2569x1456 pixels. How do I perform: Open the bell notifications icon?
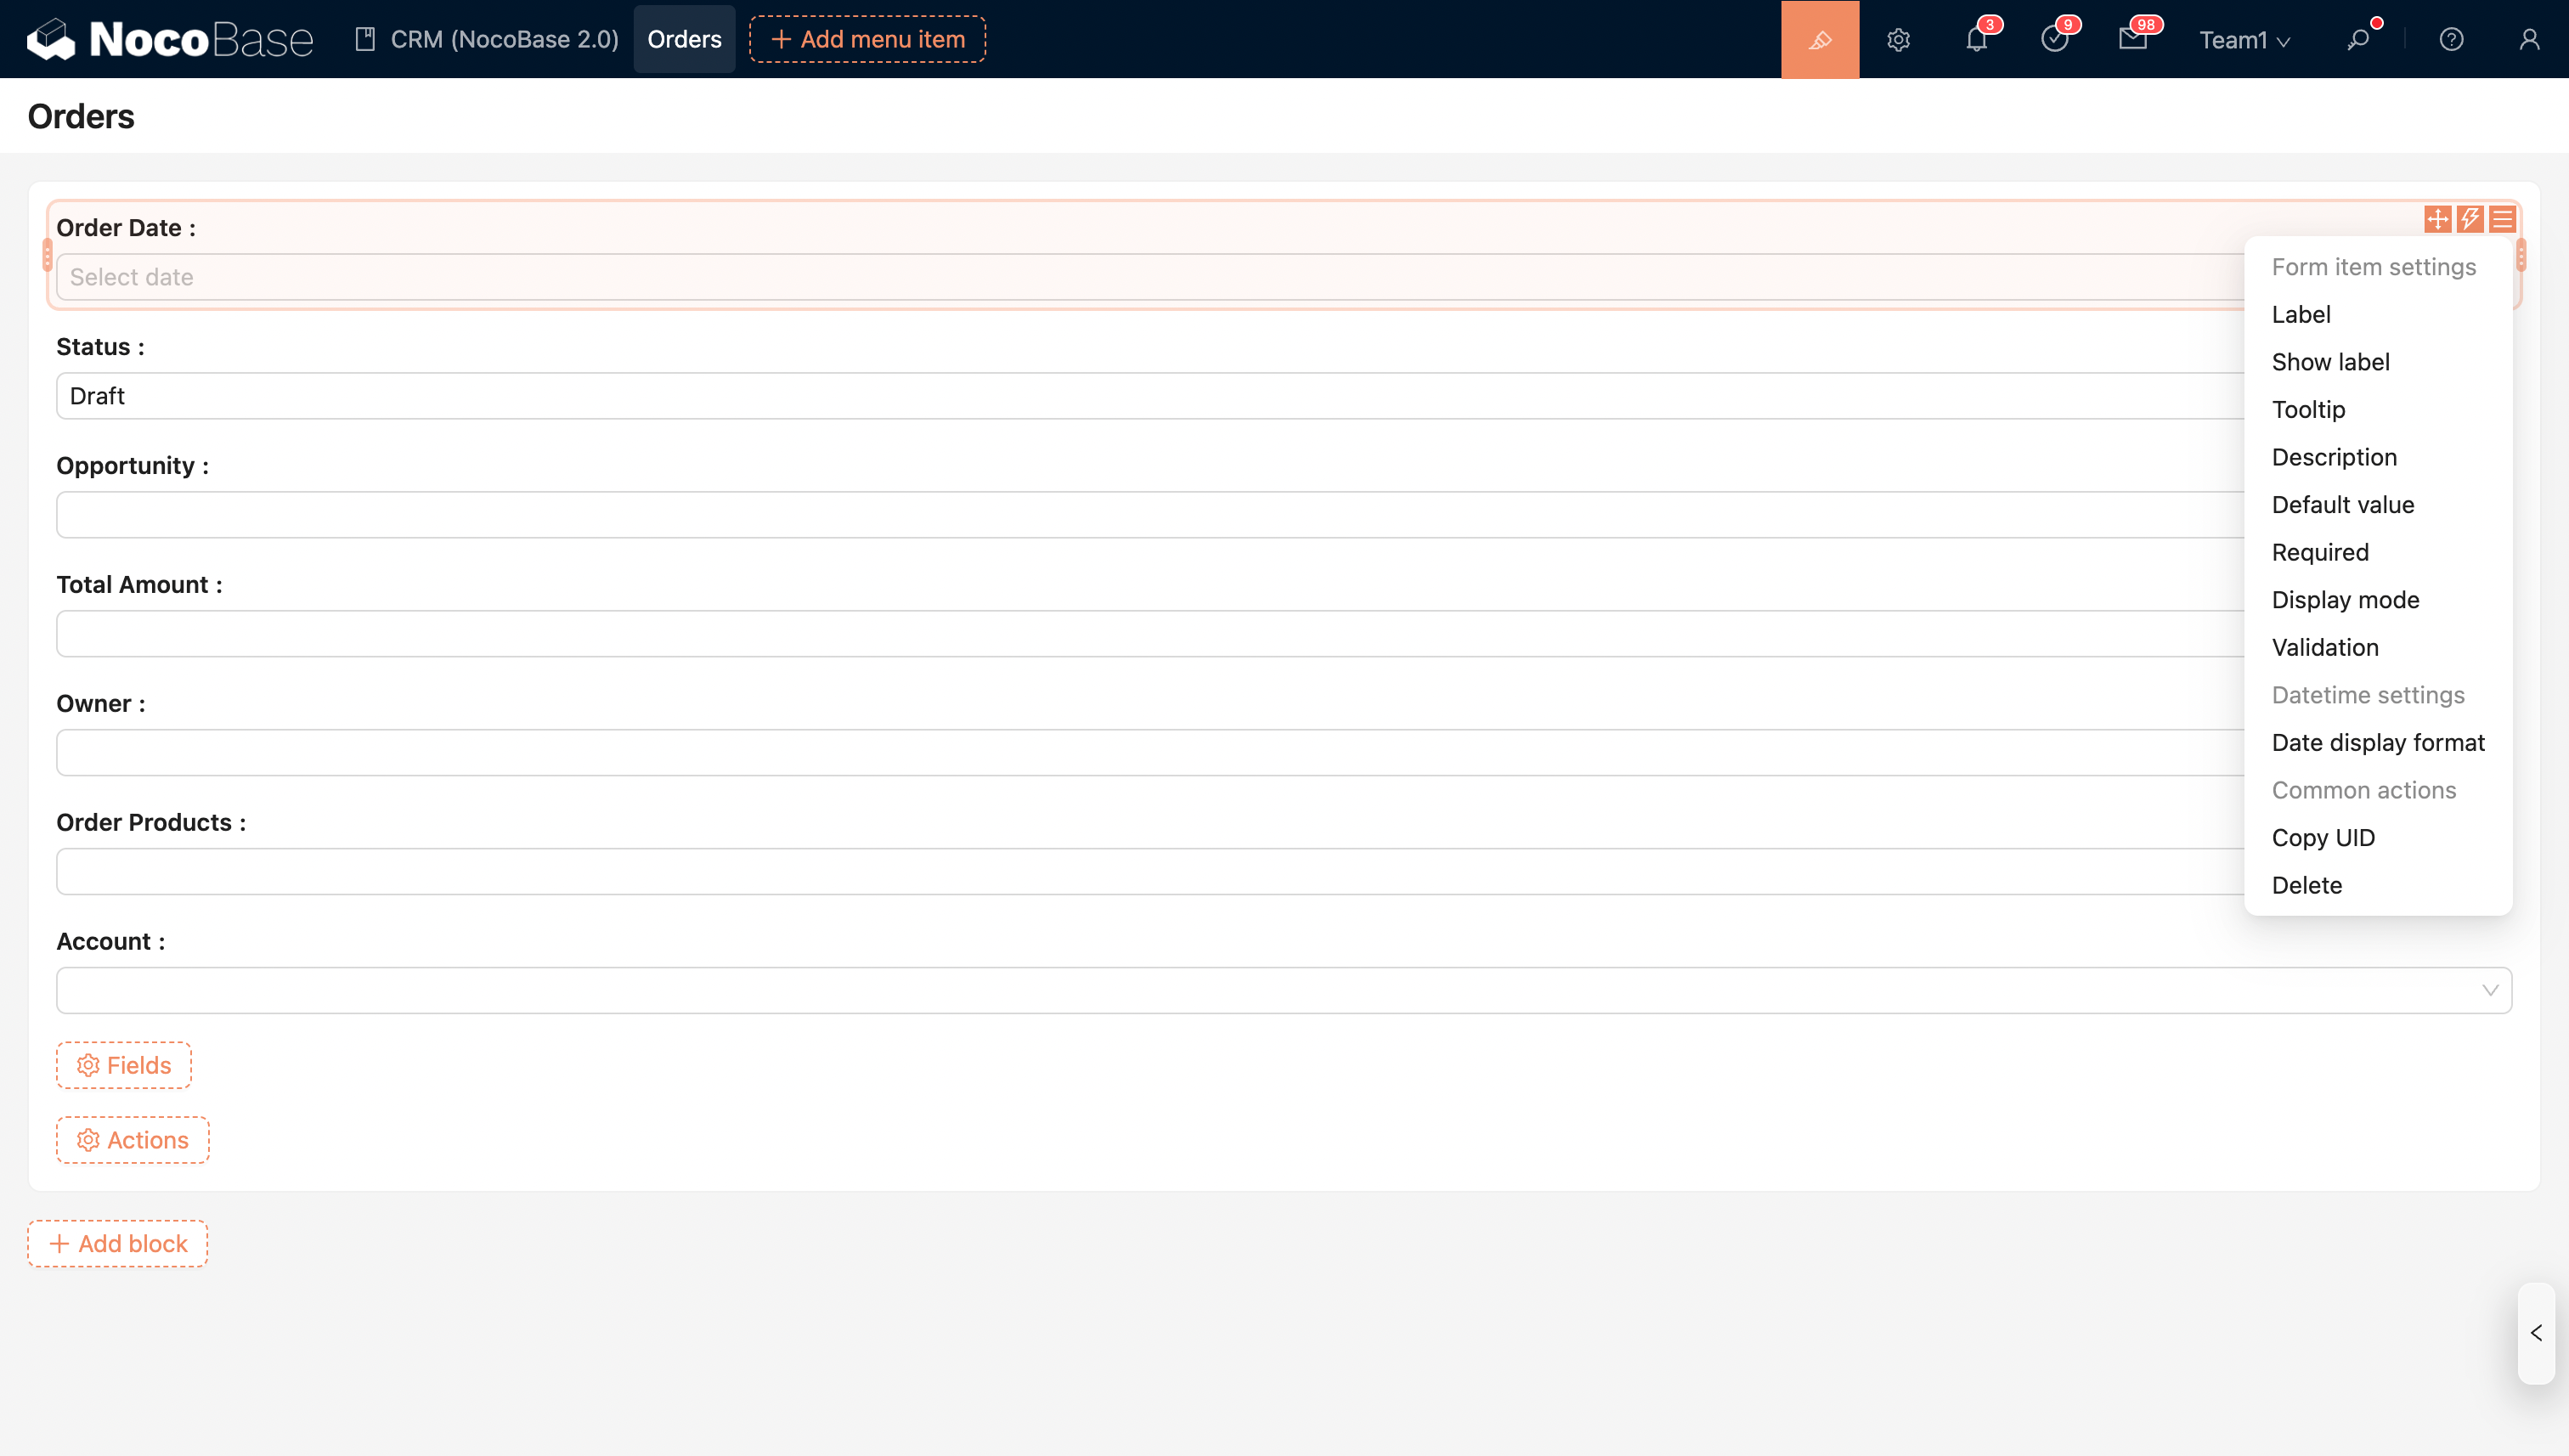1976,40
